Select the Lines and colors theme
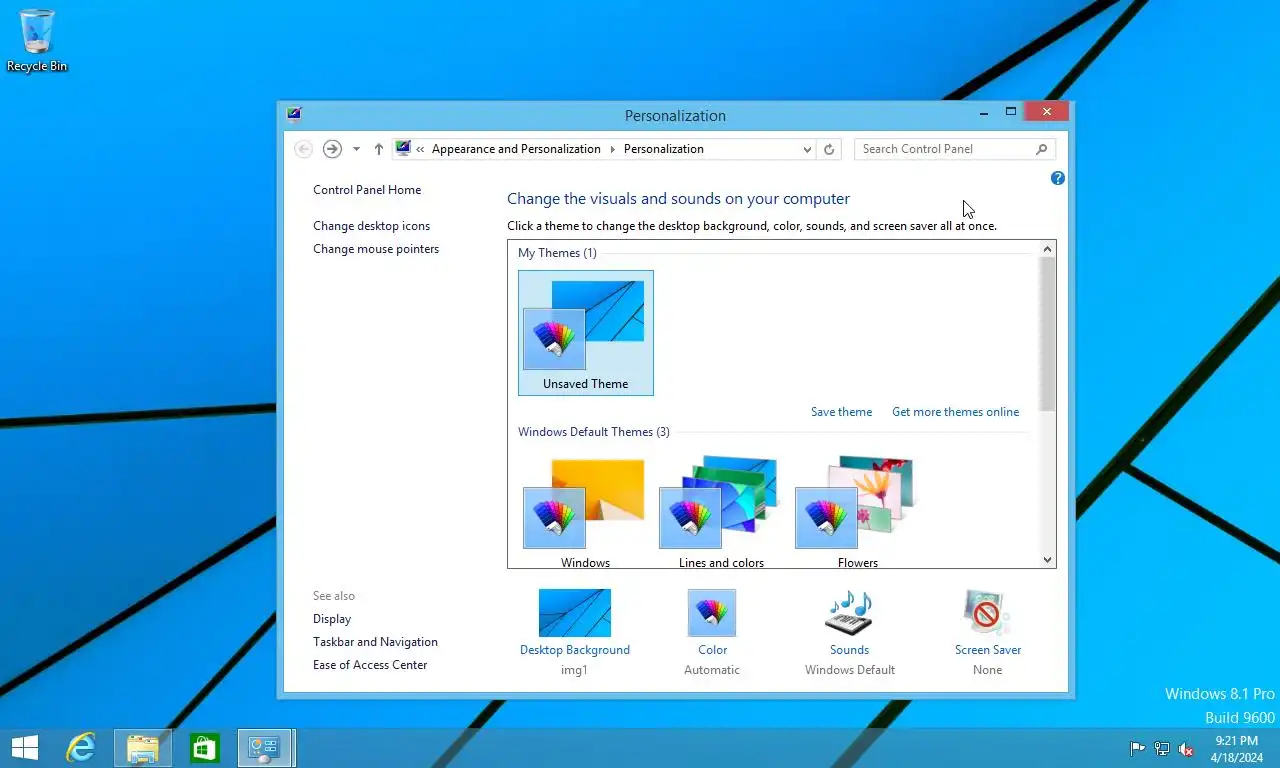The width and height of the screenshot is (1280, 768). 721,512
